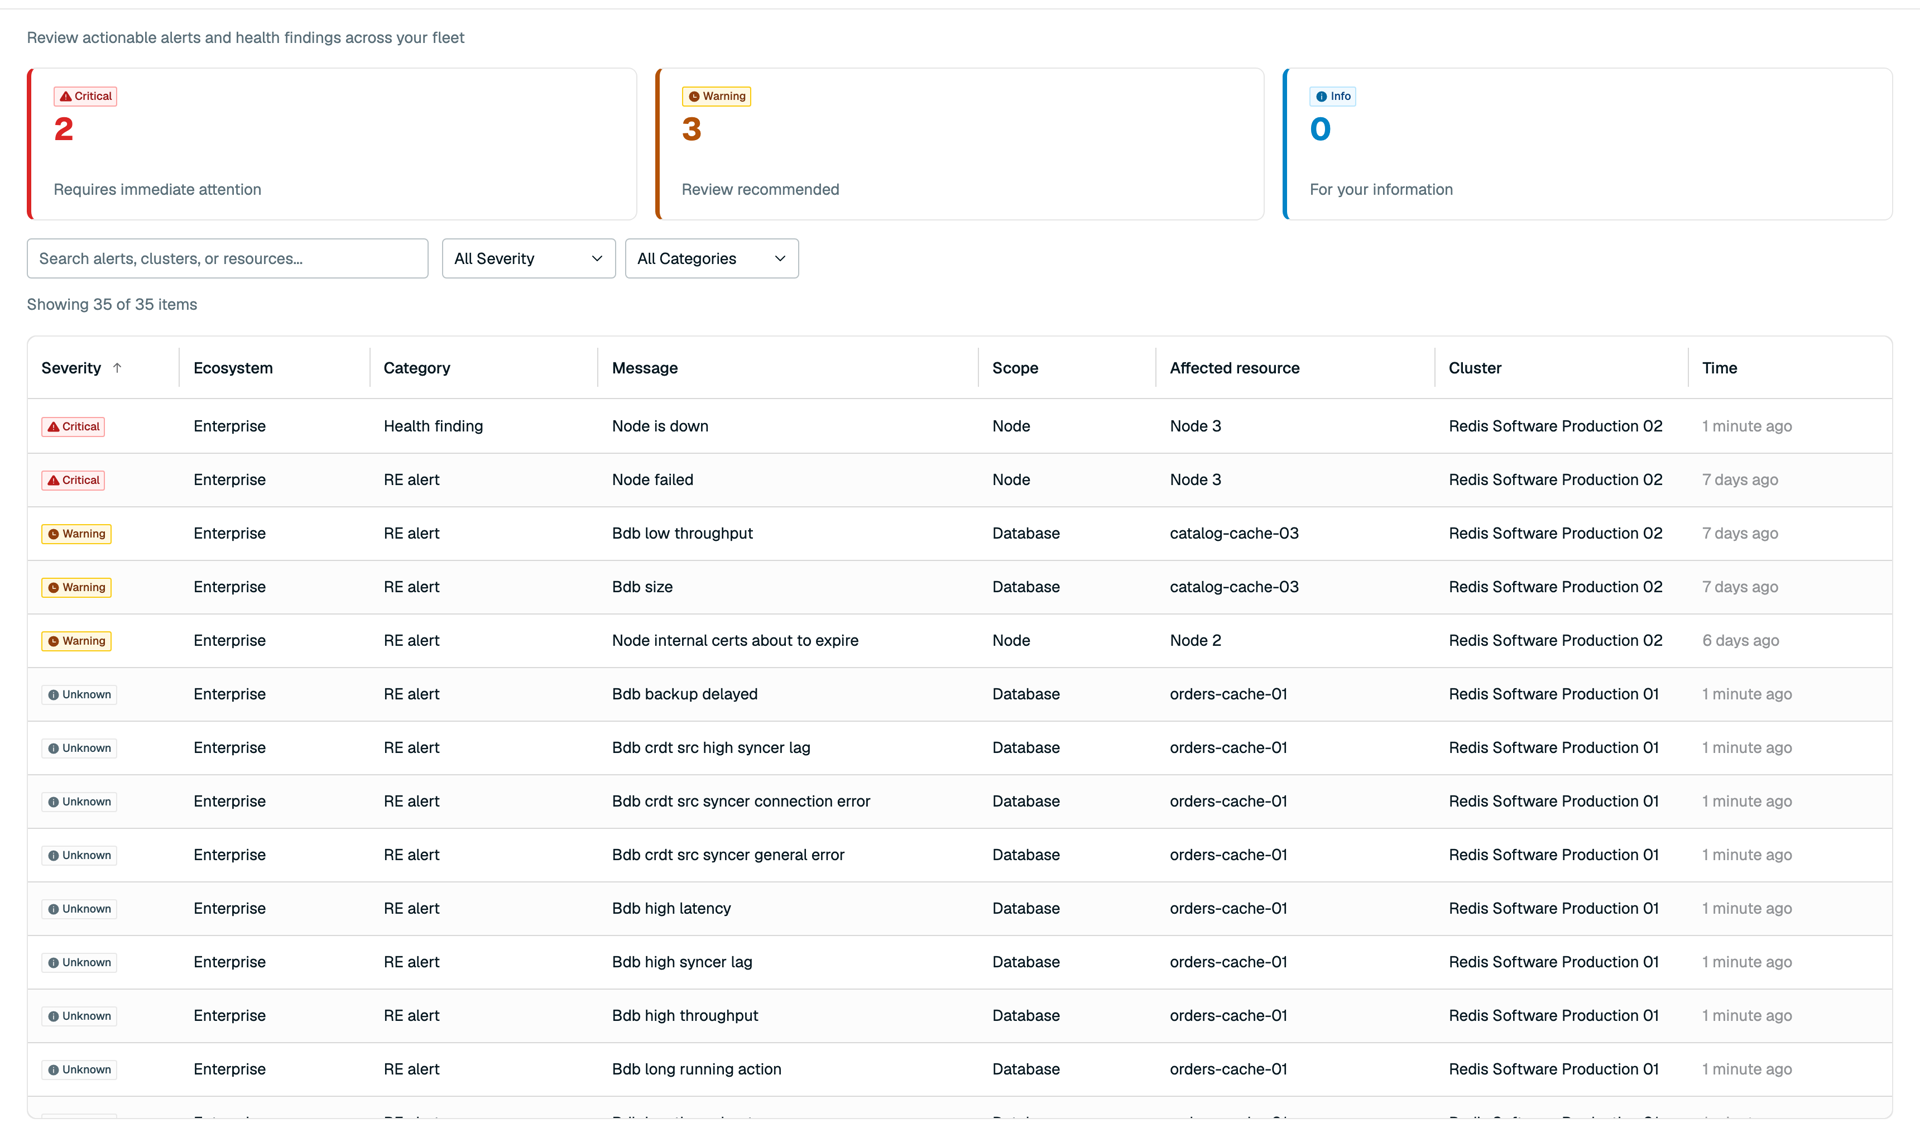Click Unknown badge in Bdb high throughput row

tap(79, 1016)
